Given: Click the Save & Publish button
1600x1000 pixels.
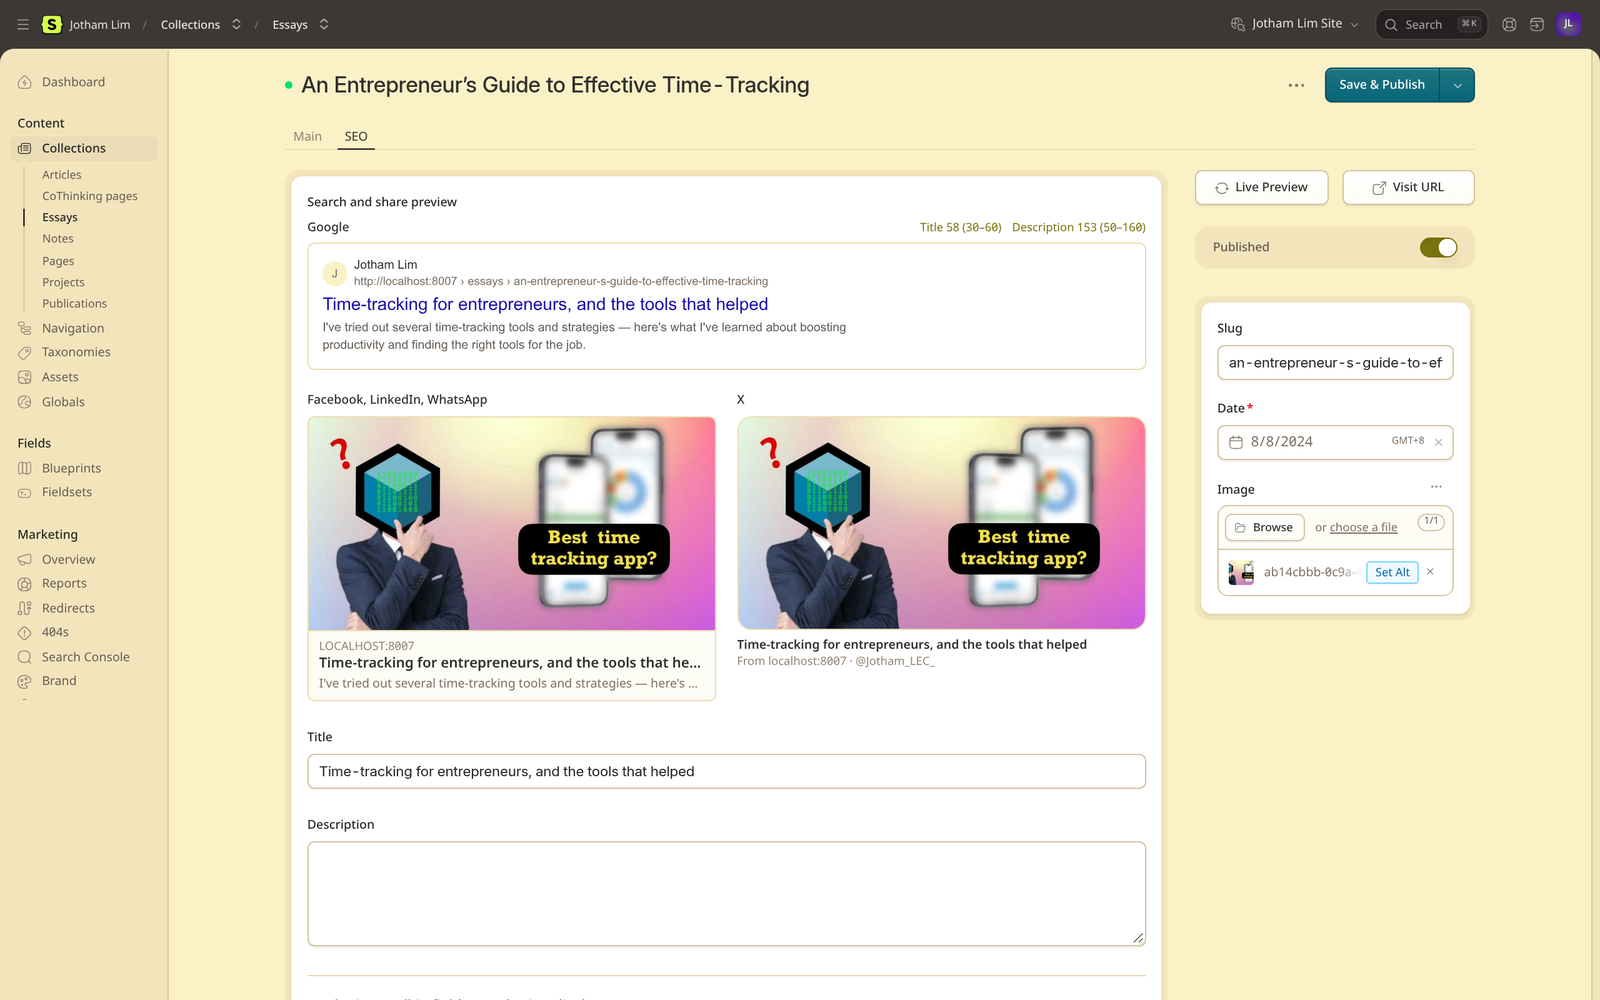Looking at the screenshot, I should [x=1382, y=85].
